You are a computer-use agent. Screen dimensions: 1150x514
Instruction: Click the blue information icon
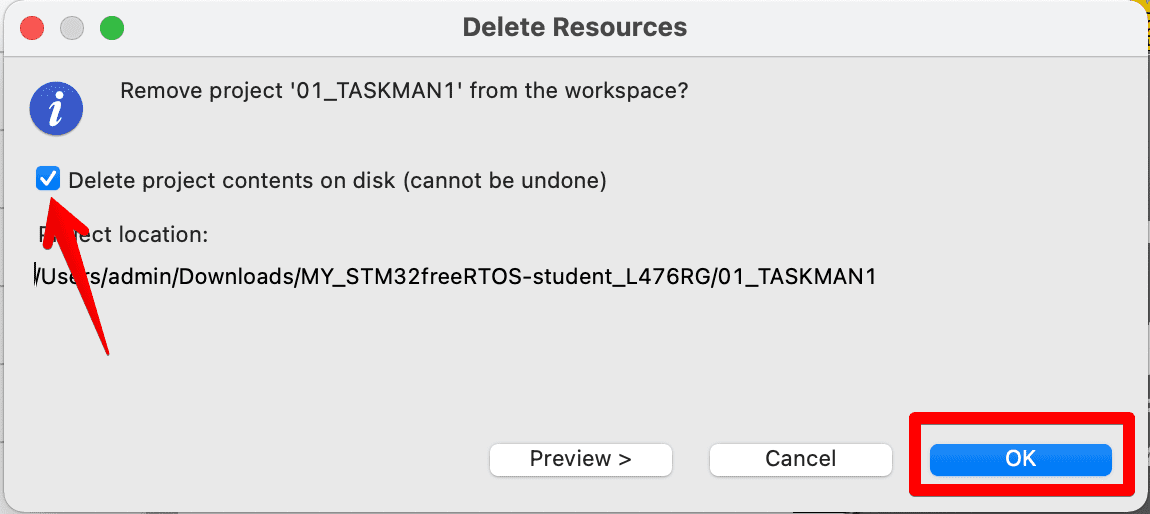pyautogui.click(x=56, y=110)
